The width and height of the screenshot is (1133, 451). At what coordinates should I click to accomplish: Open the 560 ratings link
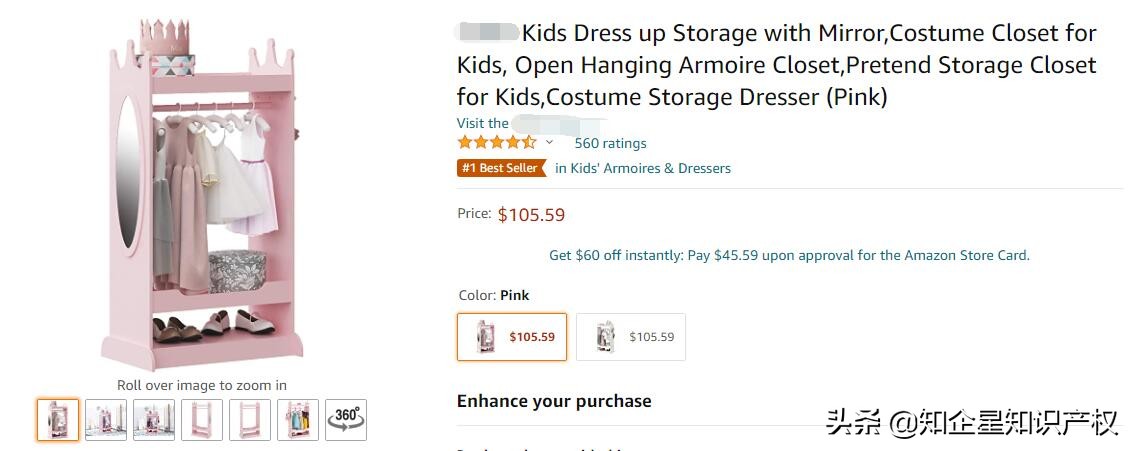coord(610,143)
